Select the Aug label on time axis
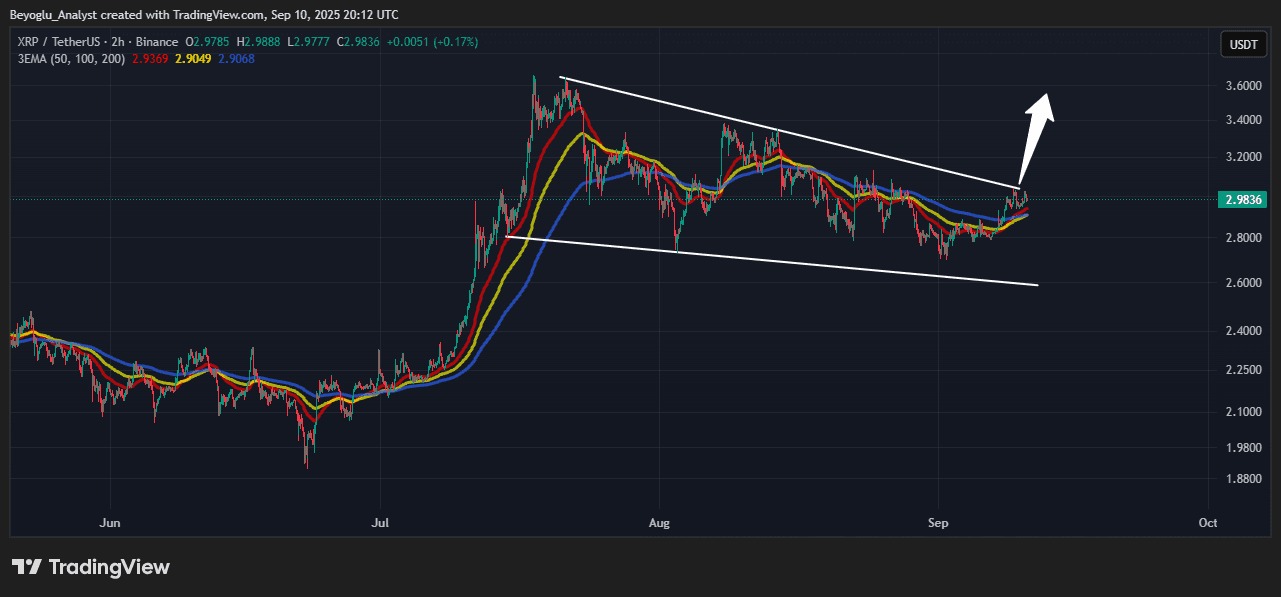Viewport: 1281px width, 597px height. pyautogui.click(x=658, y=522)
